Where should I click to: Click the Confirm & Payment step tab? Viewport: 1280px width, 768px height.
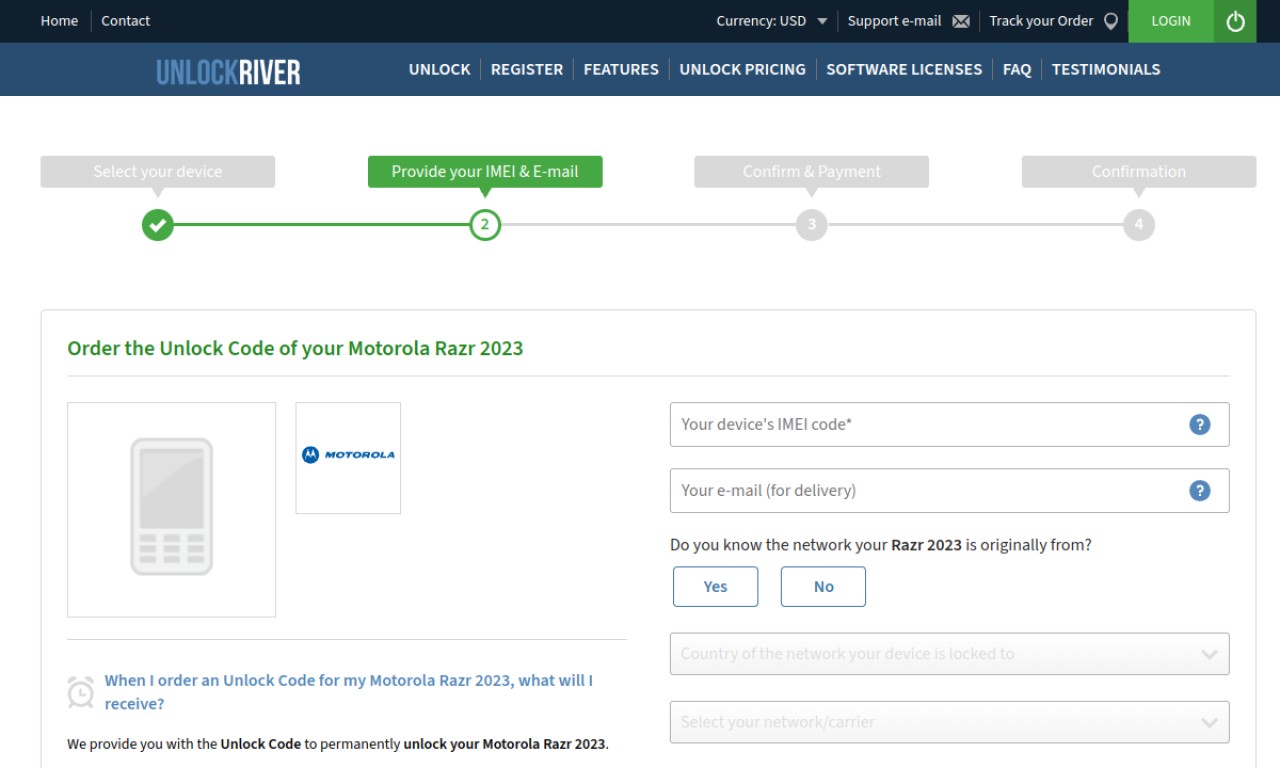(x=812, y=172)
